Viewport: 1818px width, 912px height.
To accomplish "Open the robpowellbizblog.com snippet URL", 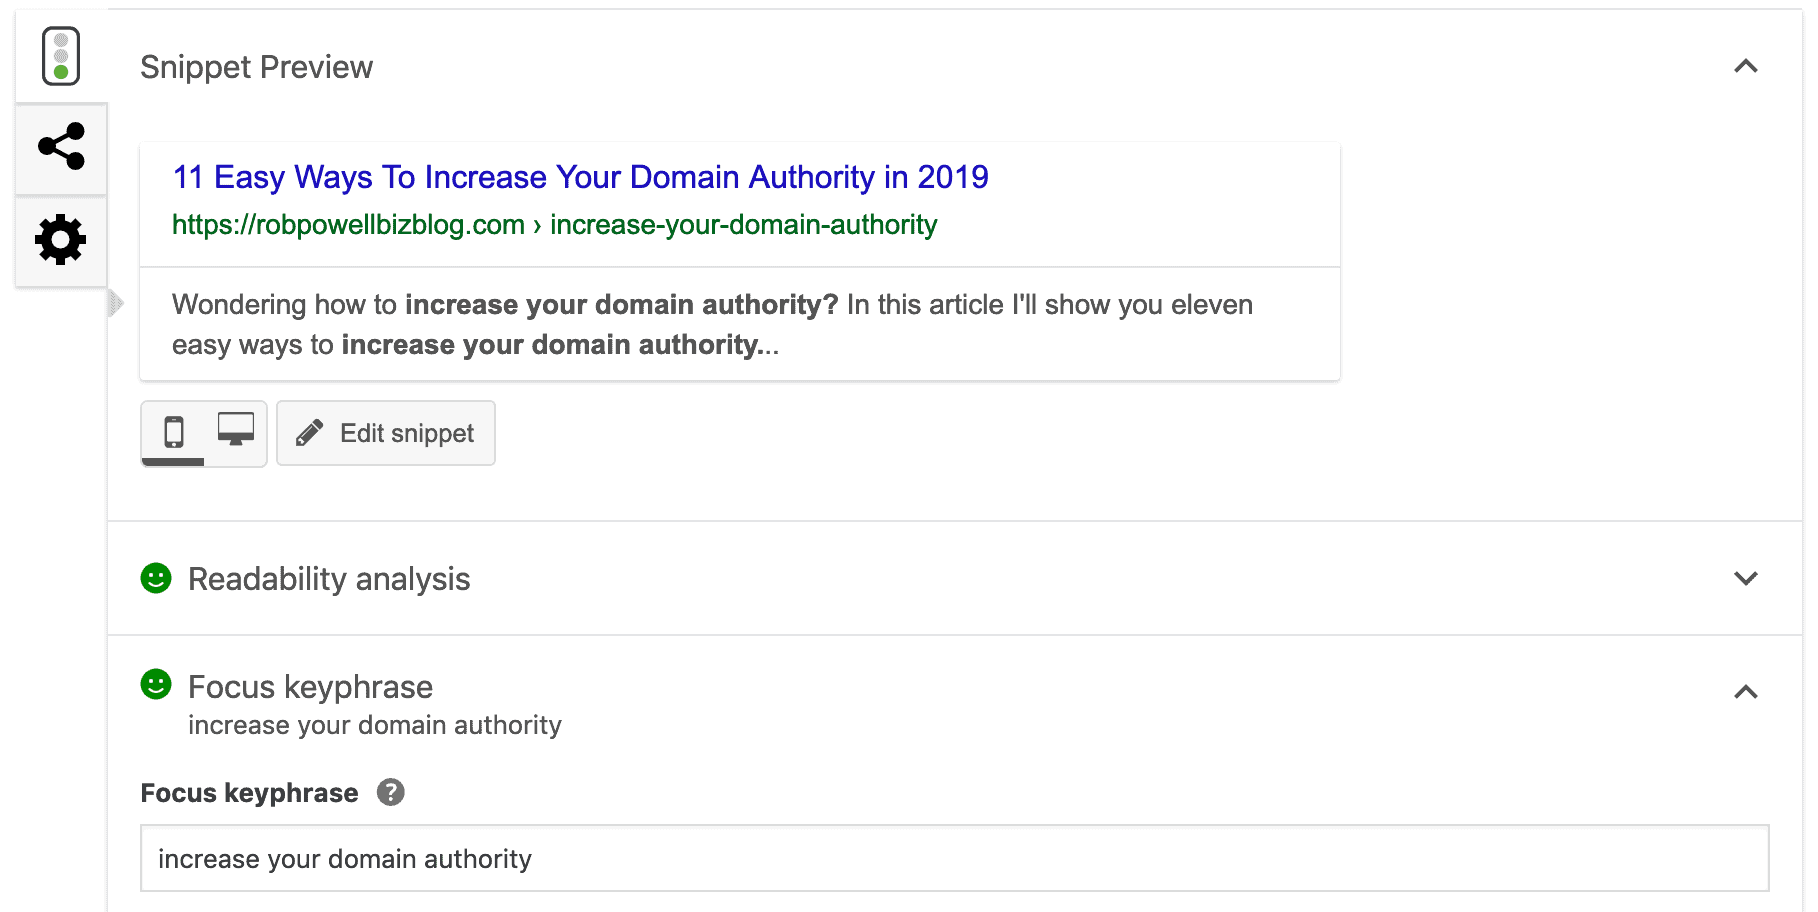I will pyautogui.click(x=554, y=224).
